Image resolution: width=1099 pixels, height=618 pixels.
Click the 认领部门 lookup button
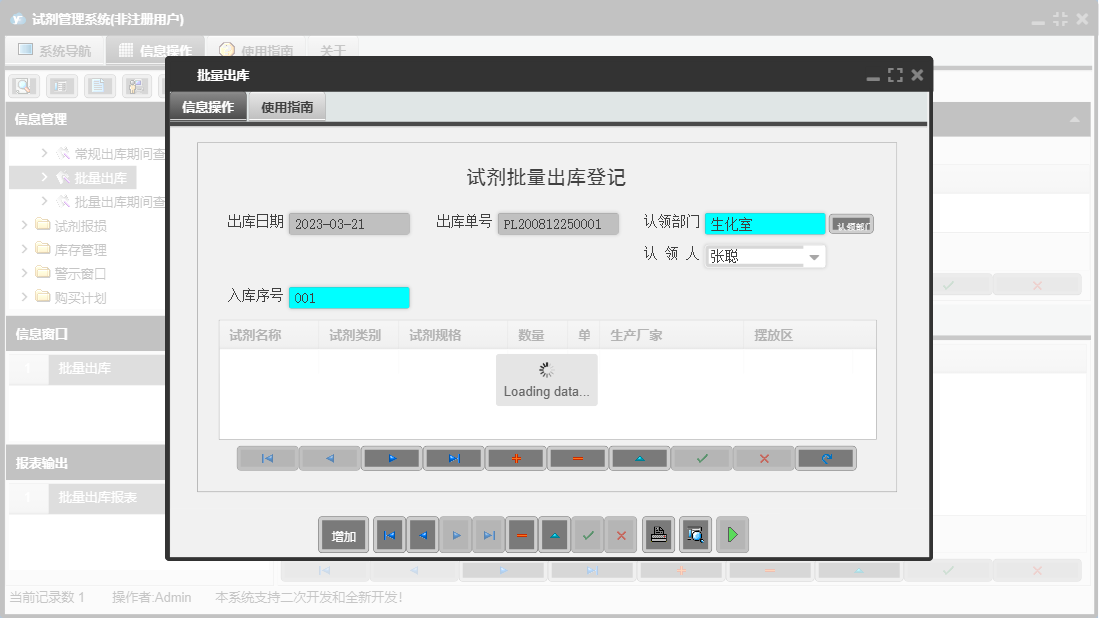coord(850,223)
